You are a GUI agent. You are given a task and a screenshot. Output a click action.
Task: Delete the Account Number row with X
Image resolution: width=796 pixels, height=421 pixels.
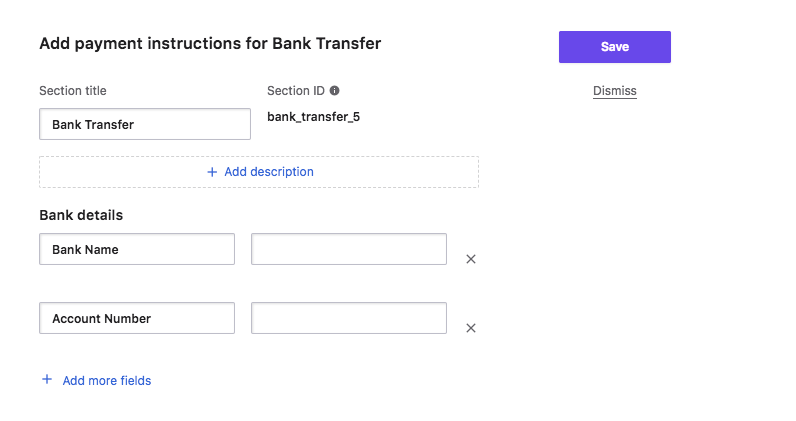pos(471,328)
